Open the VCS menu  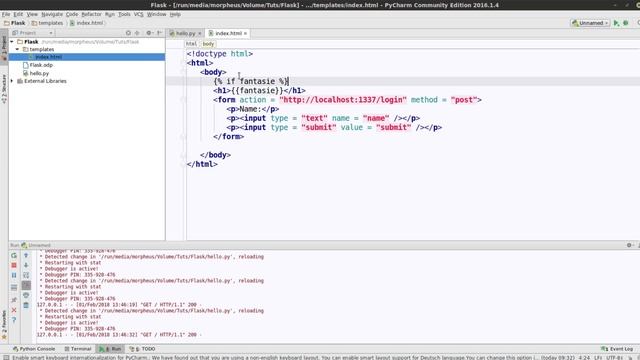pos(138,14)
